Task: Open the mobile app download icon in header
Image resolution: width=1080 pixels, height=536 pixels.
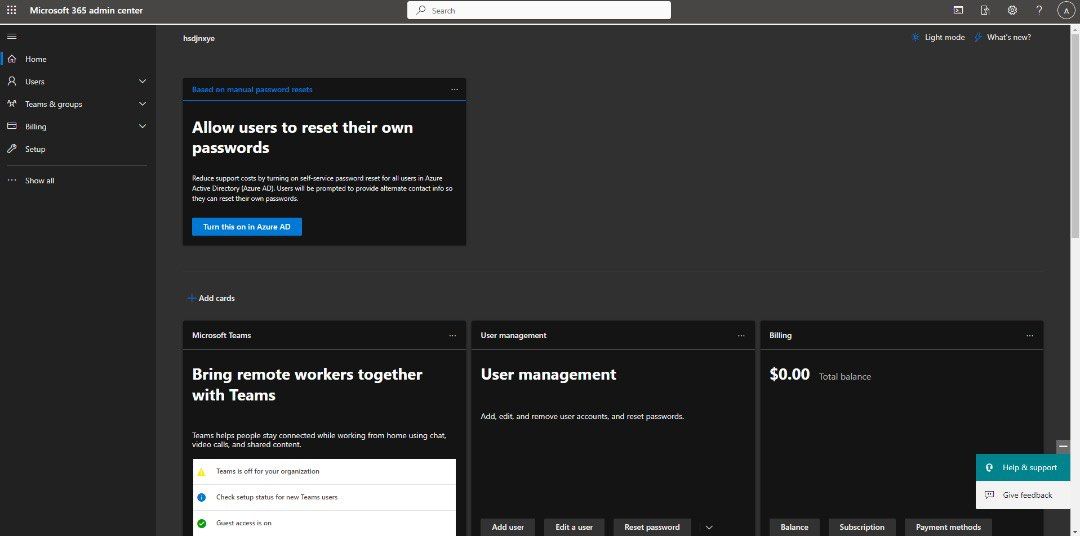Action: [x=985, y=10]
